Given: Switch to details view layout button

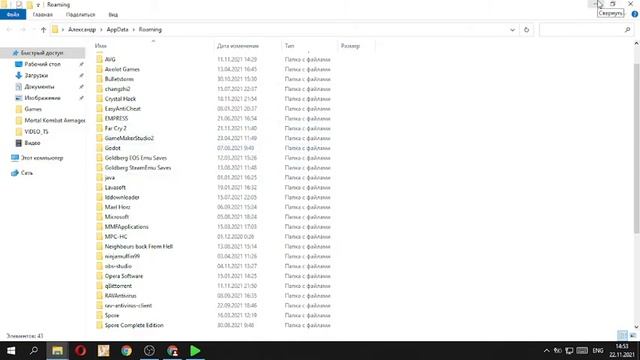Looking at the screenshot, I should [622, 336].
